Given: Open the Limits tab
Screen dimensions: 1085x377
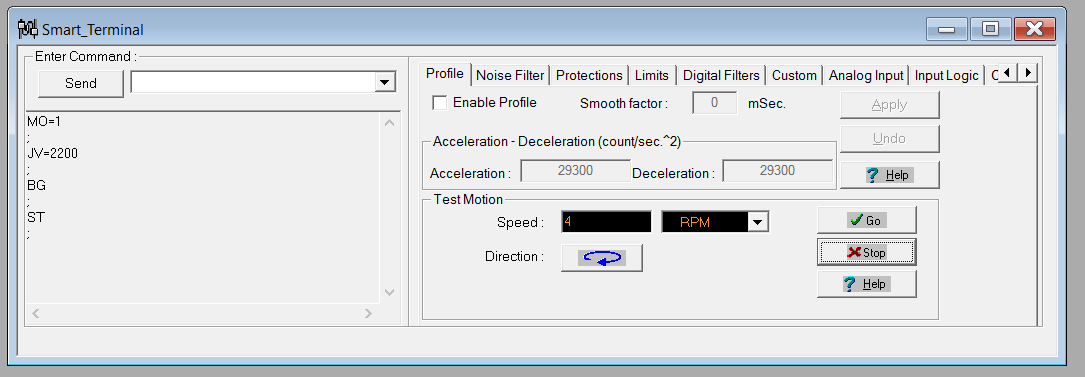Looking at the screenshot, I should tap(651, 75).
